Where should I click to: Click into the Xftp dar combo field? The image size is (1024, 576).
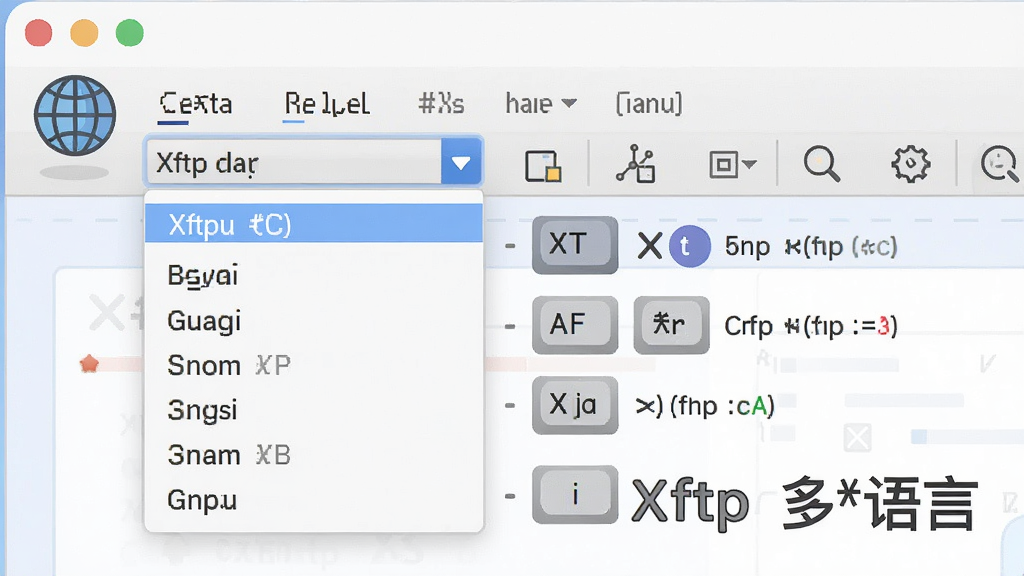click(294, 162)
